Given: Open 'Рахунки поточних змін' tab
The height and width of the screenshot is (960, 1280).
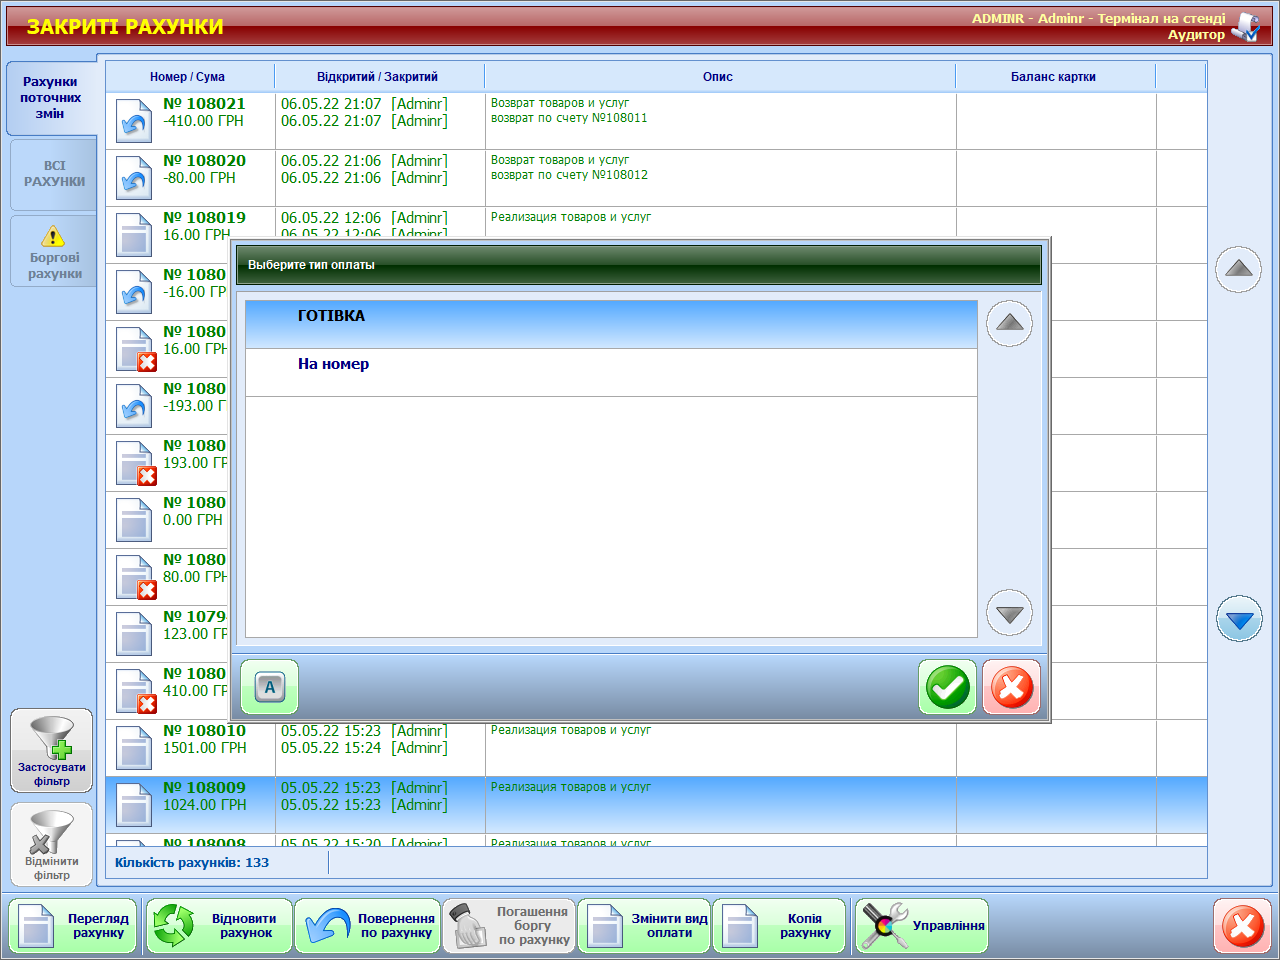Looking at the screenshot, I should (x=51, y=98).
